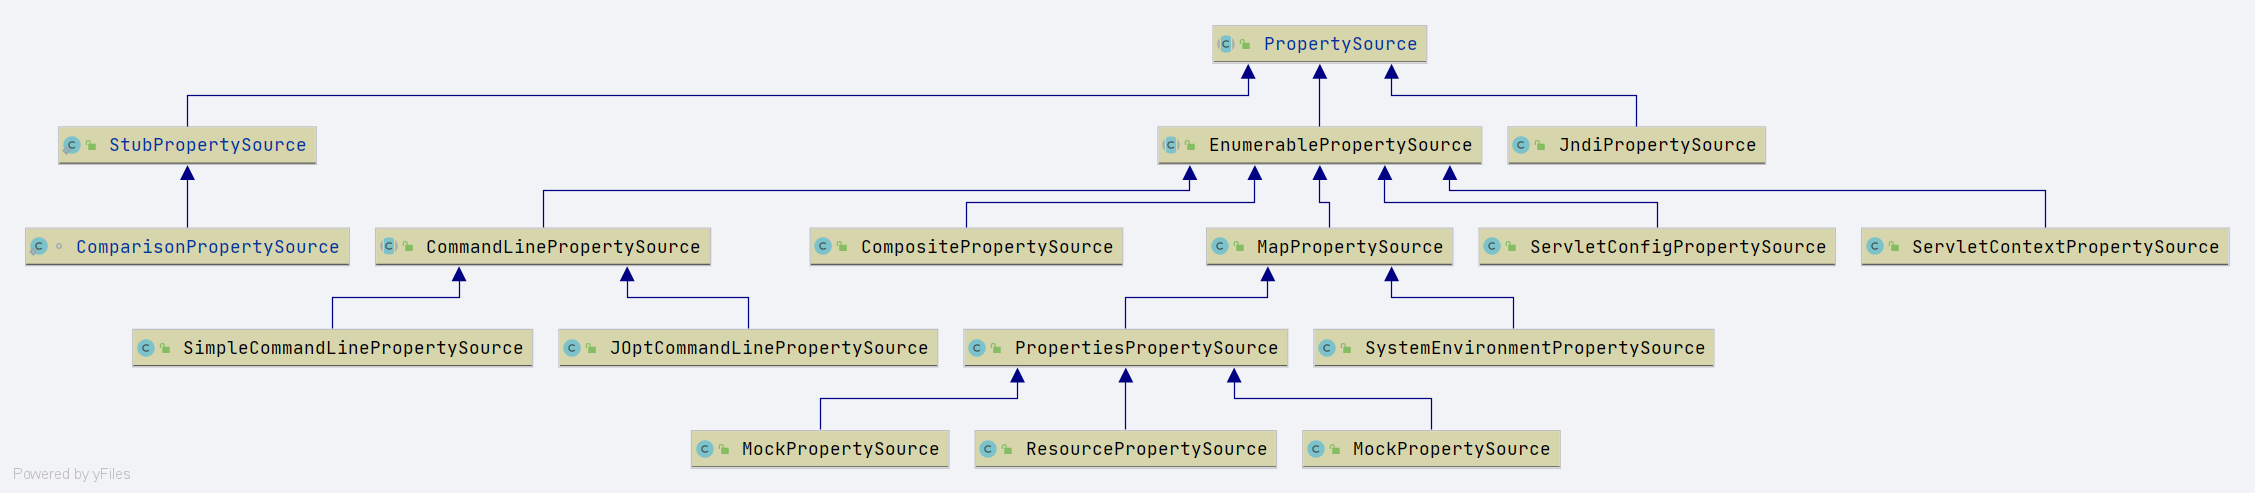The width and height of the screenshot is (2255, 493).
Task: Click the ComparisonPropertySource class icon
Action: coord(39,246)
